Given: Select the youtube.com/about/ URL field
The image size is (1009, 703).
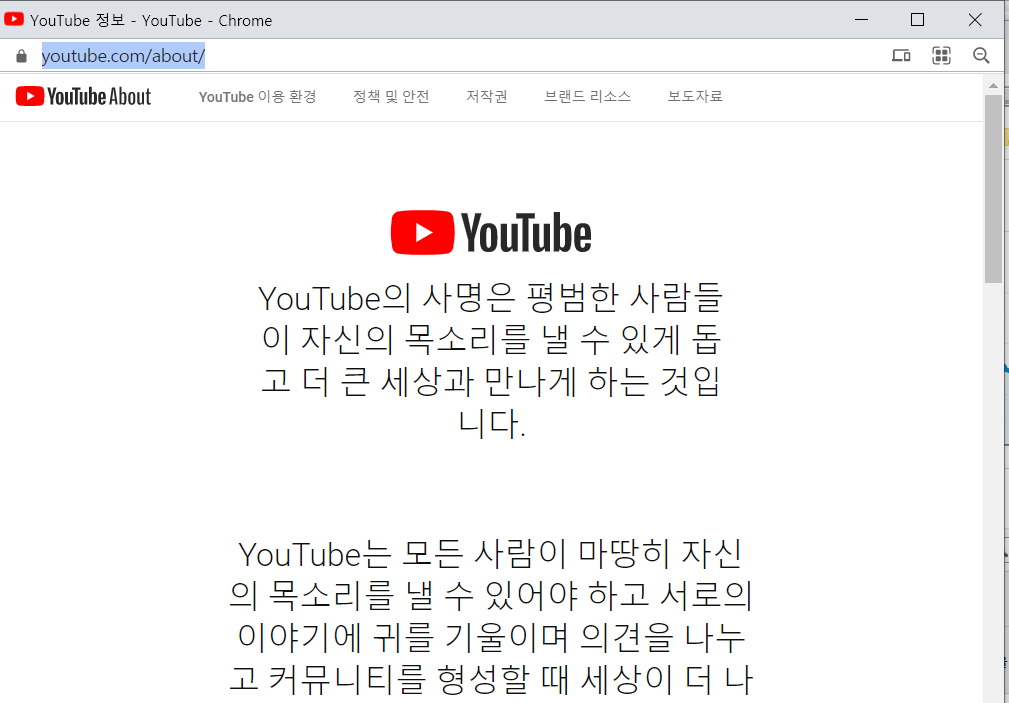Looking at the screenshot, I should 123,56.
